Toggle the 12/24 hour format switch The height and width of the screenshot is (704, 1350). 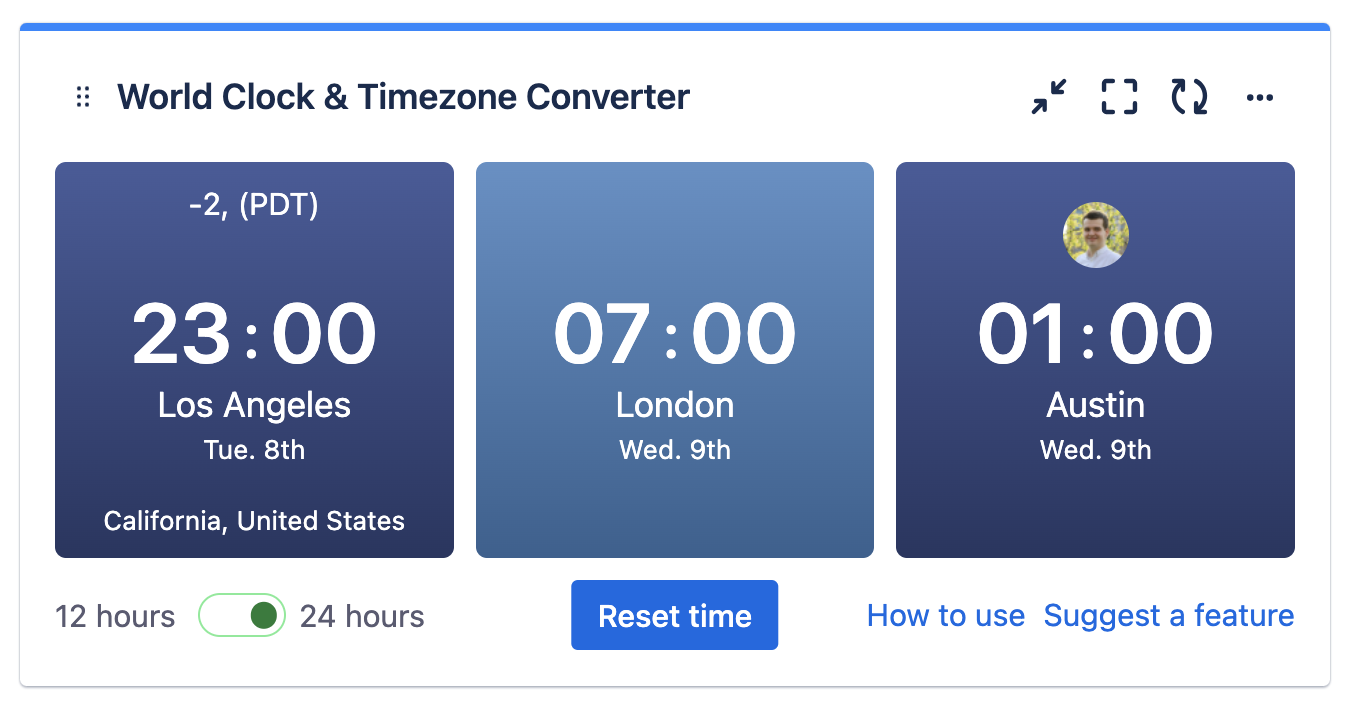tap(242, 615)
